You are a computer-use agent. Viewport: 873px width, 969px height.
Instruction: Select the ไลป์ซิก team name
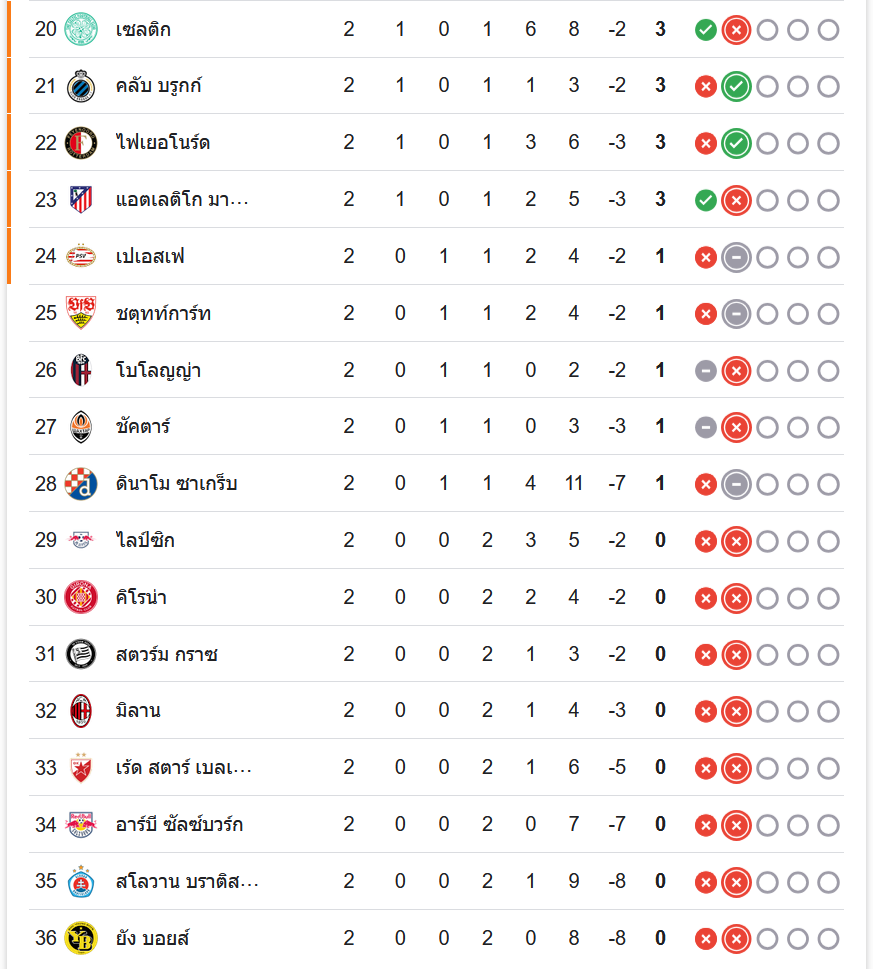(x=145, y=541)
